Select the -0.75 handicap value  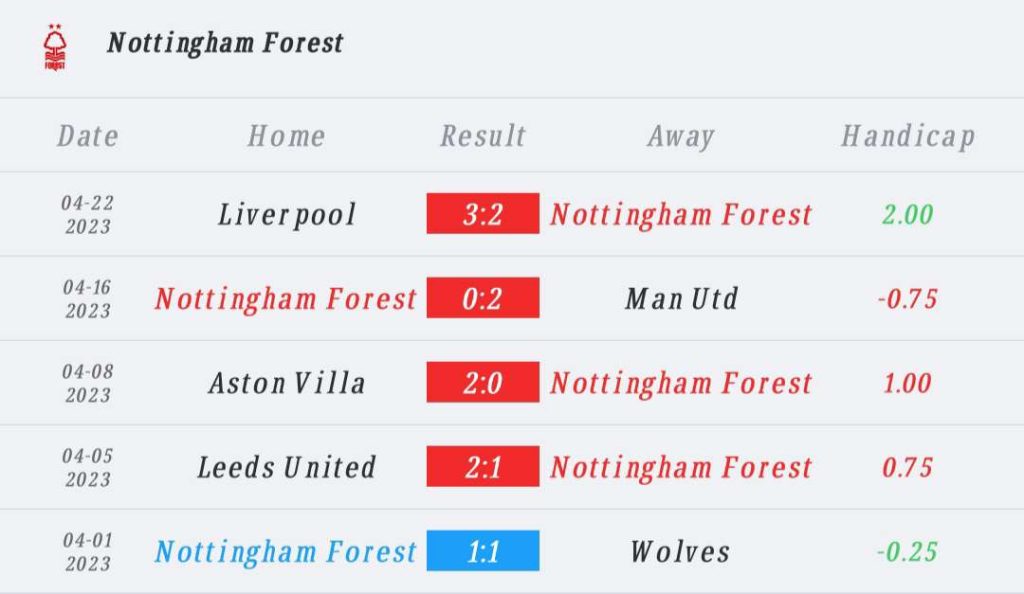(908, 299)
